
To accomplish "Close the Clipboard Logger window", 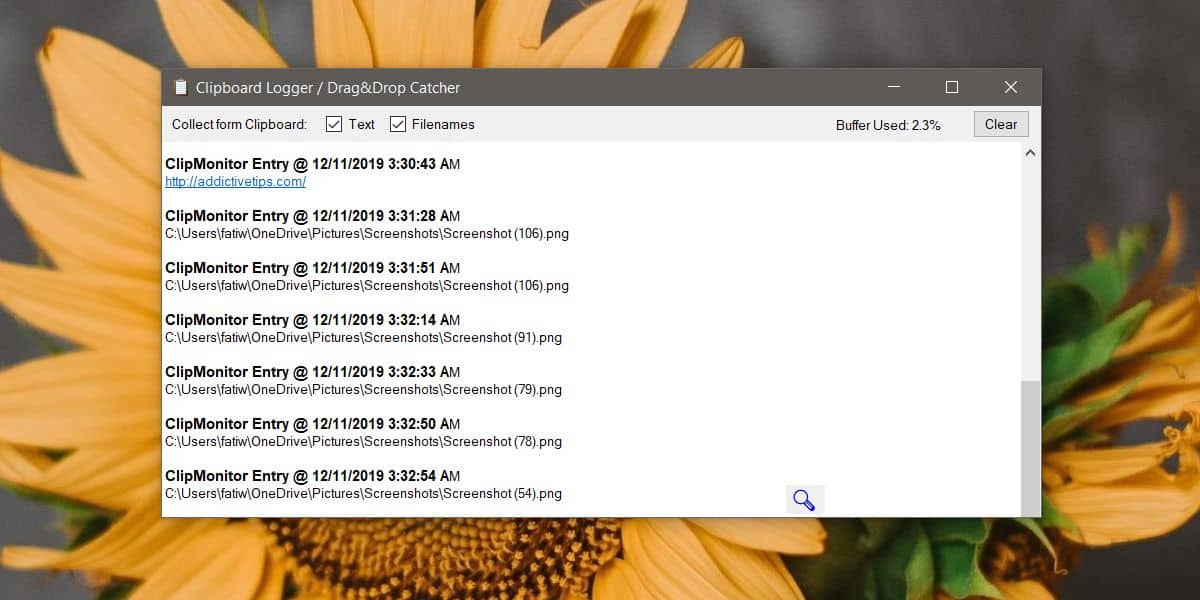I will pyautogui.click(x=1011, y=87).
